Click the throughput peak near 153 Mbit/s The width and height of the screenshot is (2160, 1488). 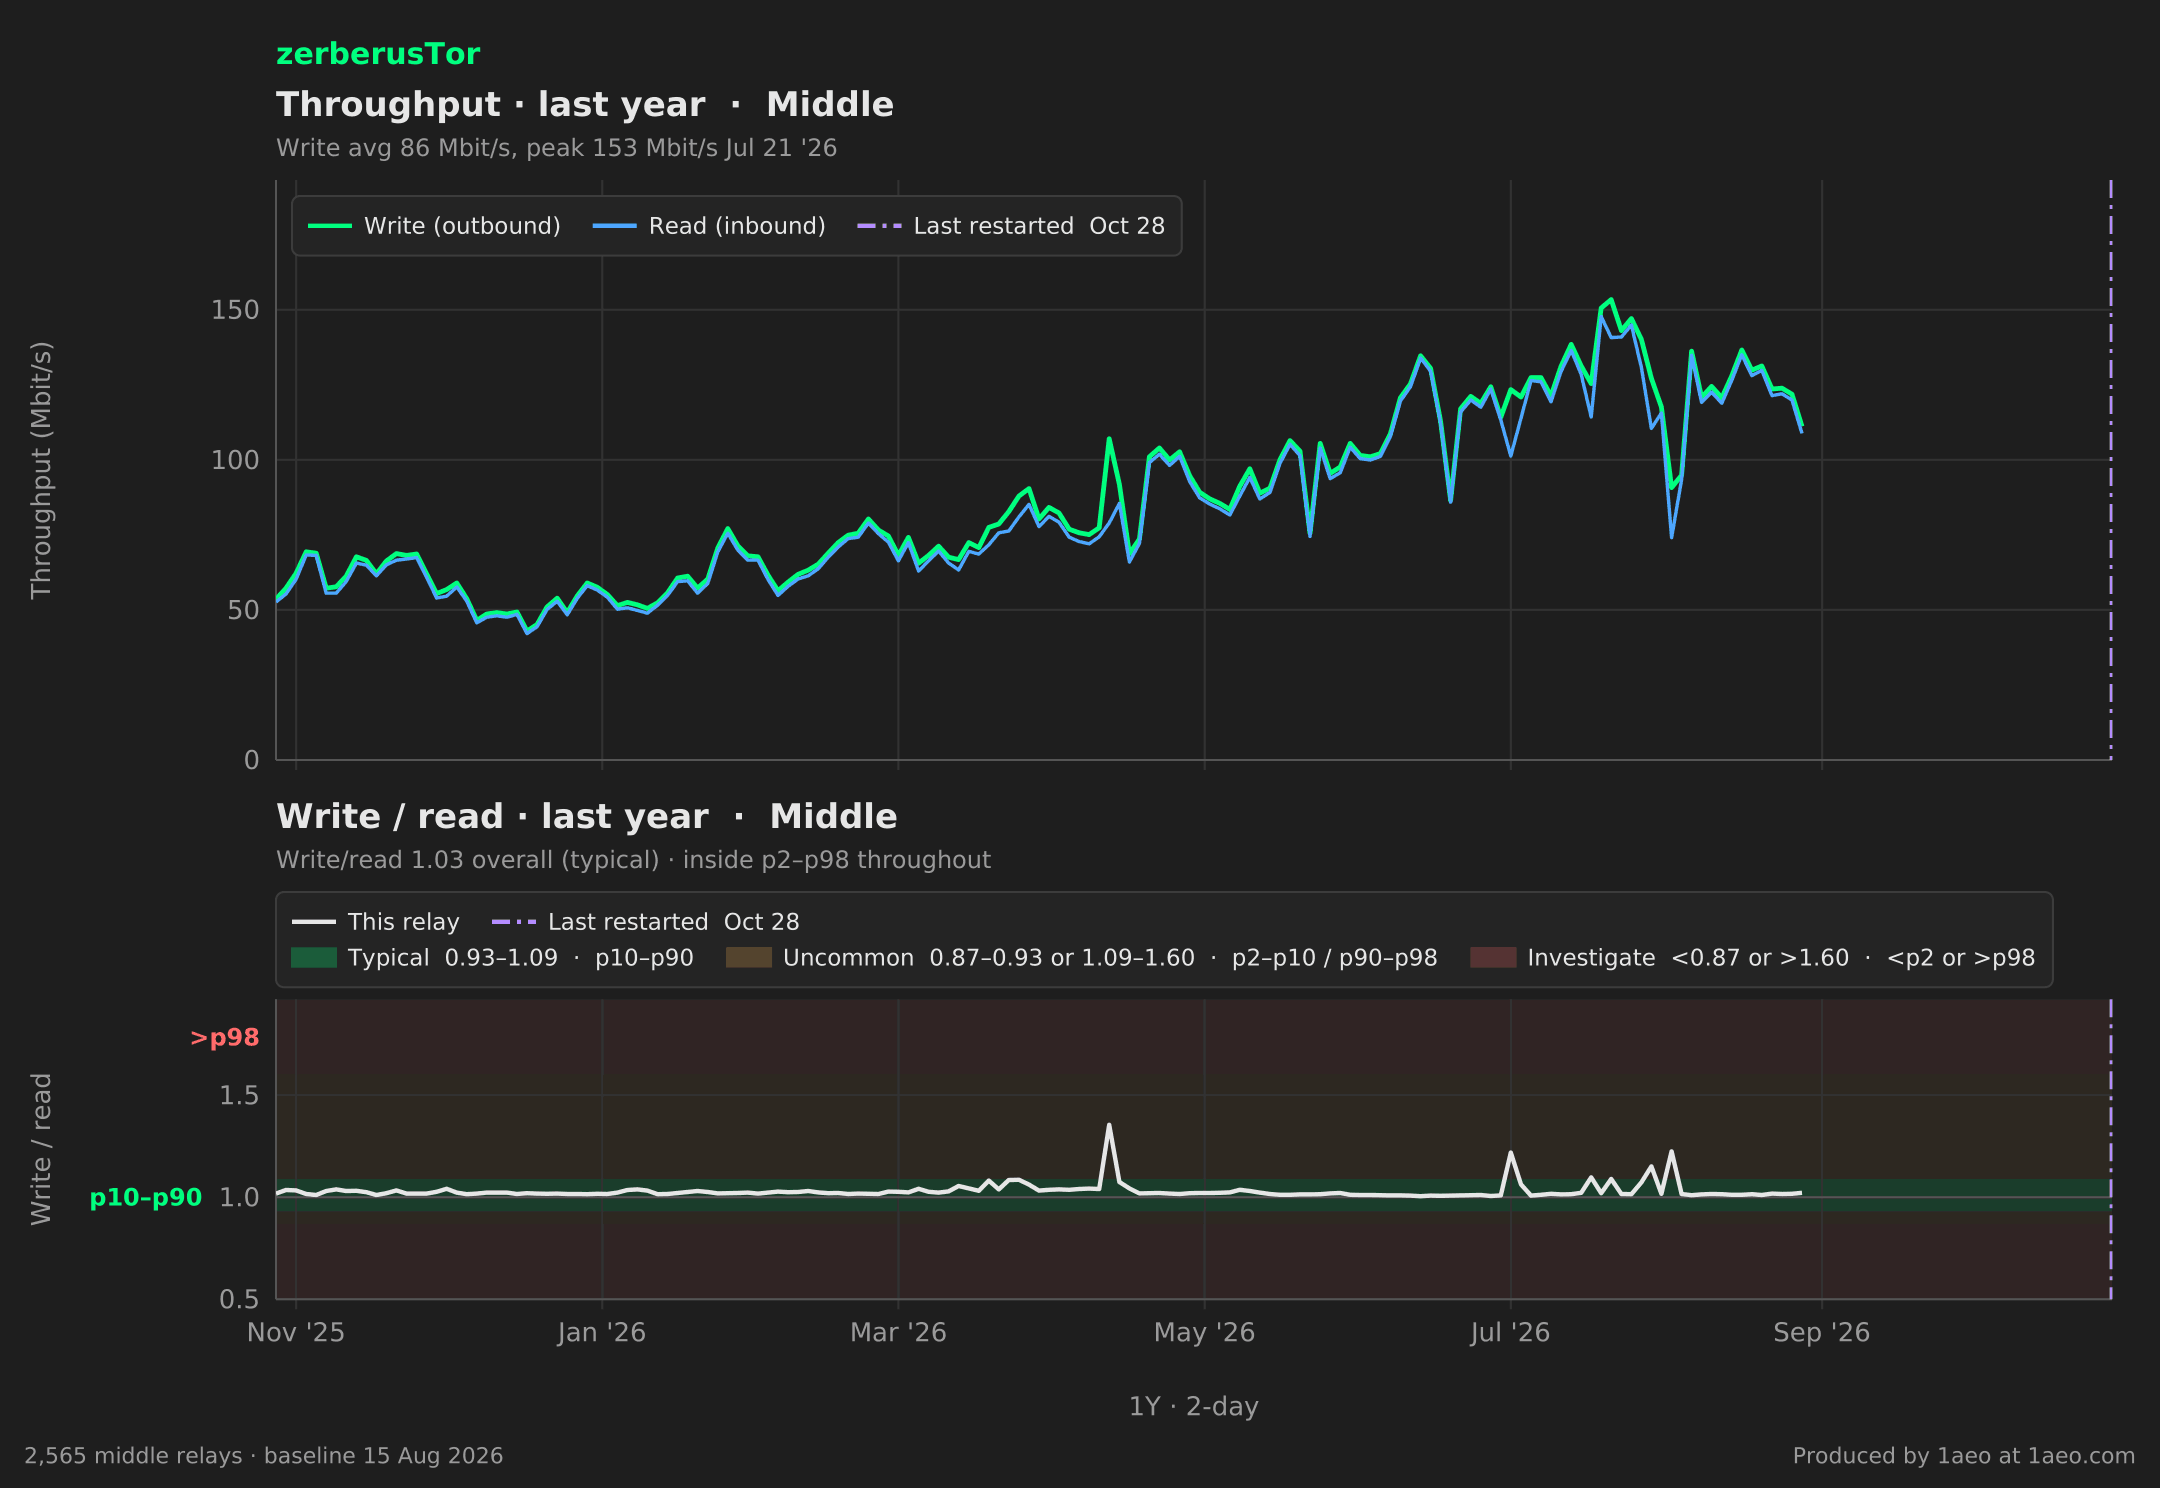(1610, 300)
